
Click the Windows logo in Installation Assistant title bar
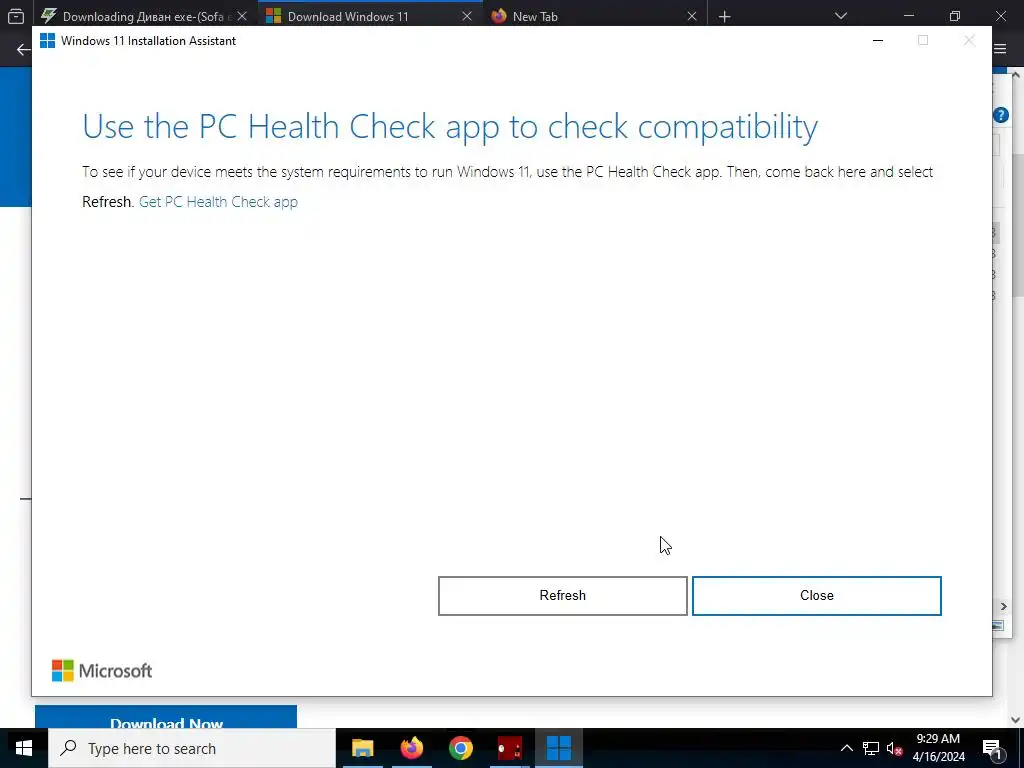coord(48,40)
